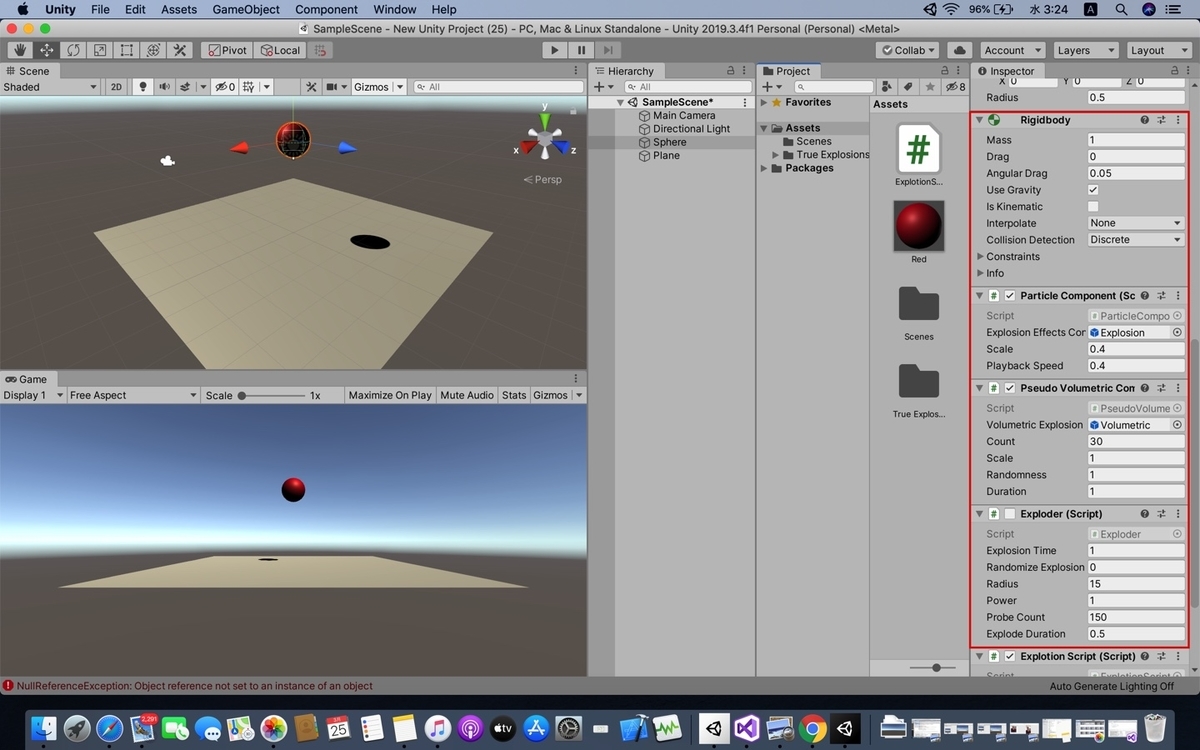Open cloud services panel icon

[959, 50]
